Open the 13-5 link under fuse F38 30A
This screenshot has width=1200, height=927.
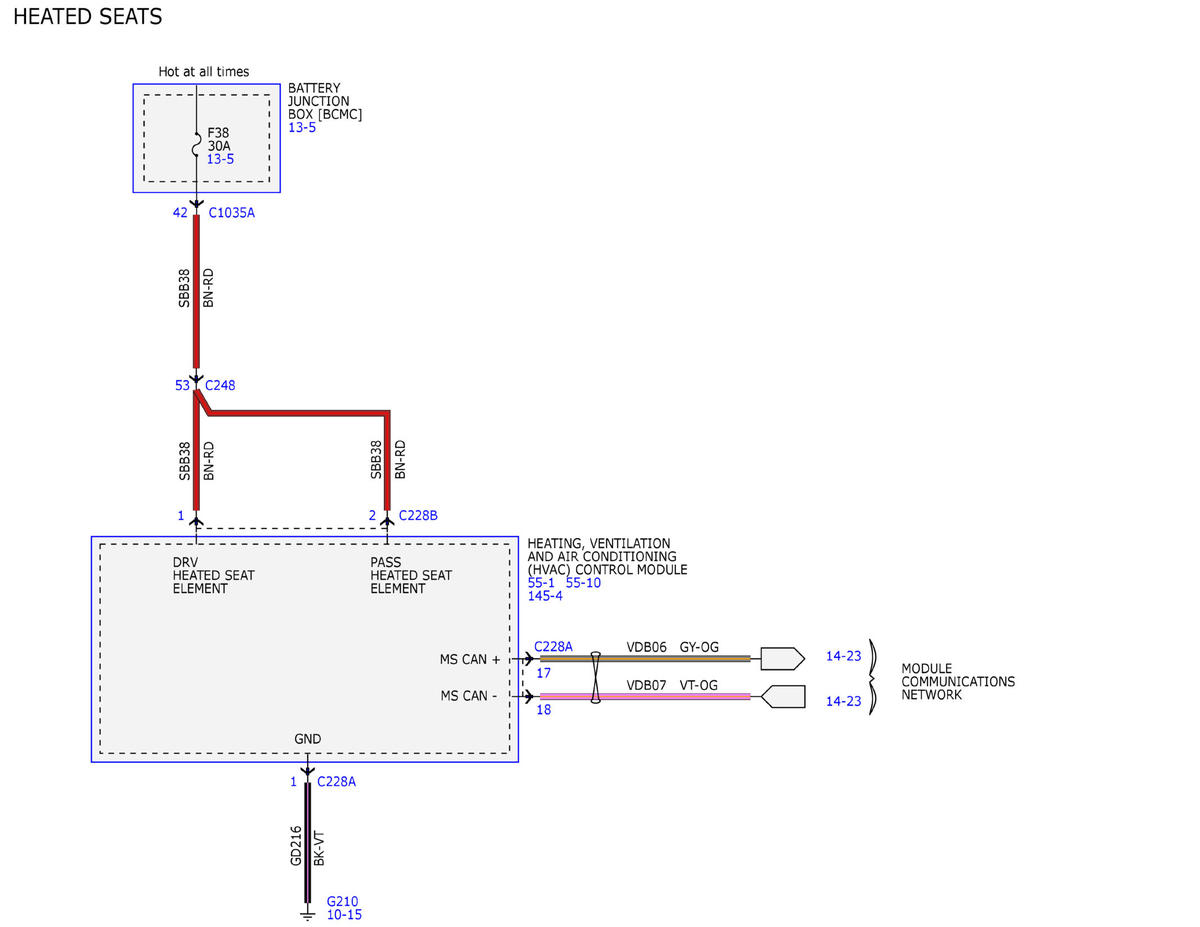tap(220, 159)
